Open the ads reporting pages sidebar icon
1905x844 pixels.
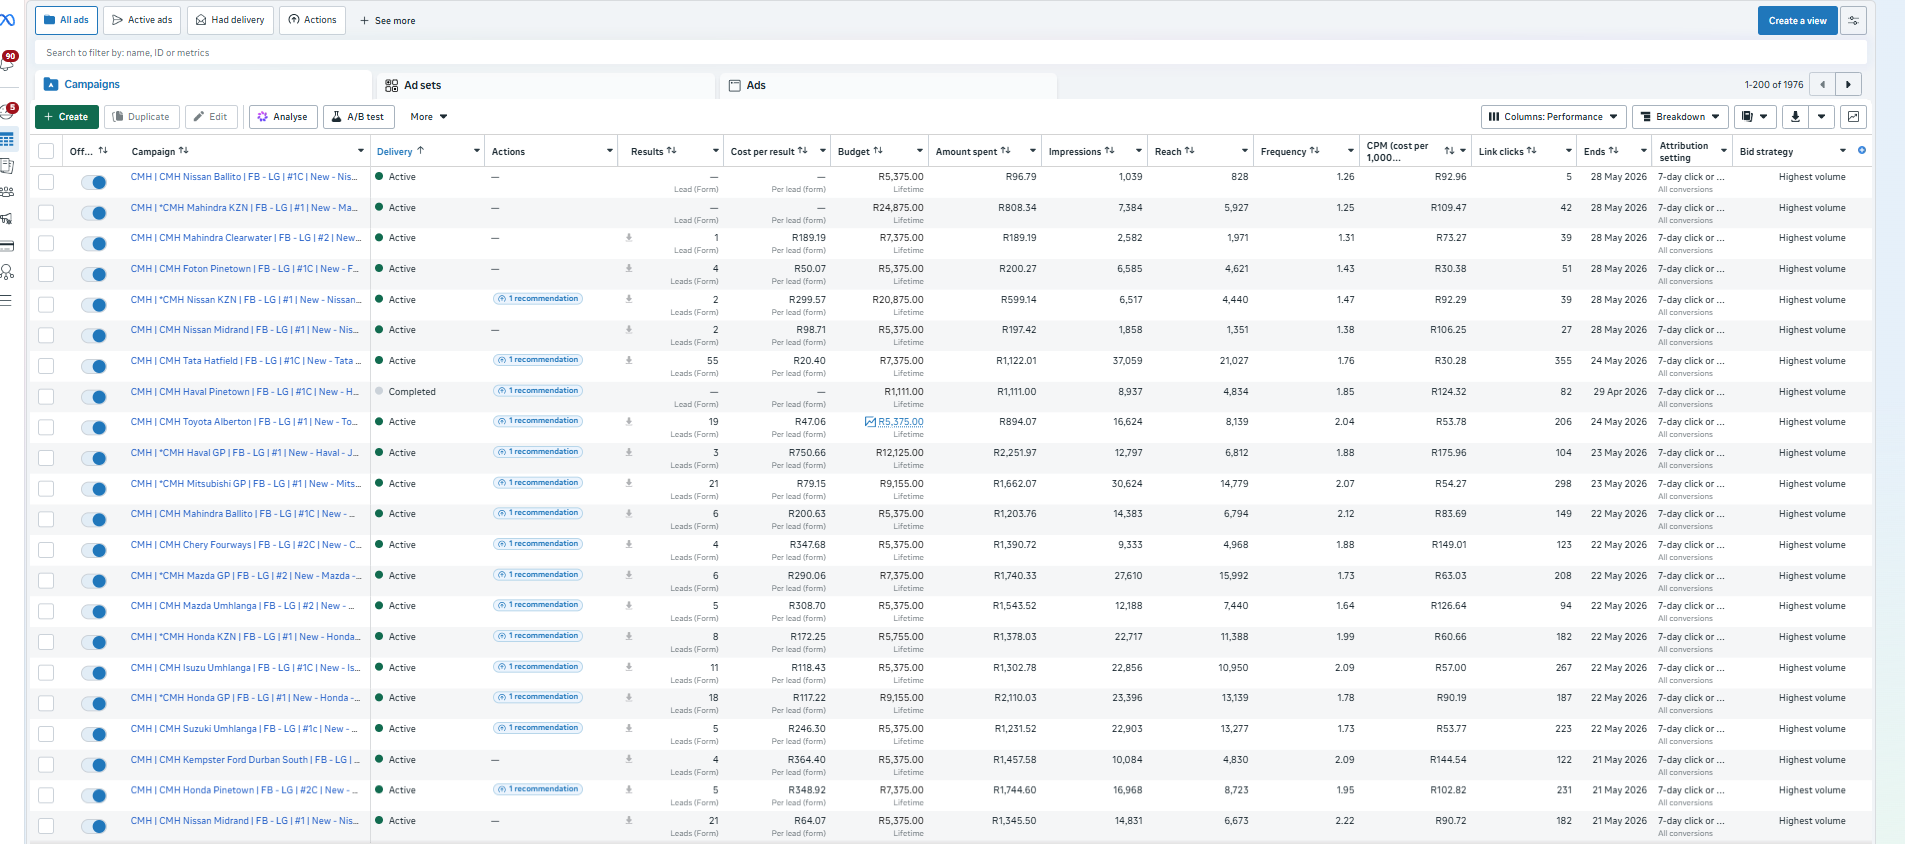pos(7,166)
